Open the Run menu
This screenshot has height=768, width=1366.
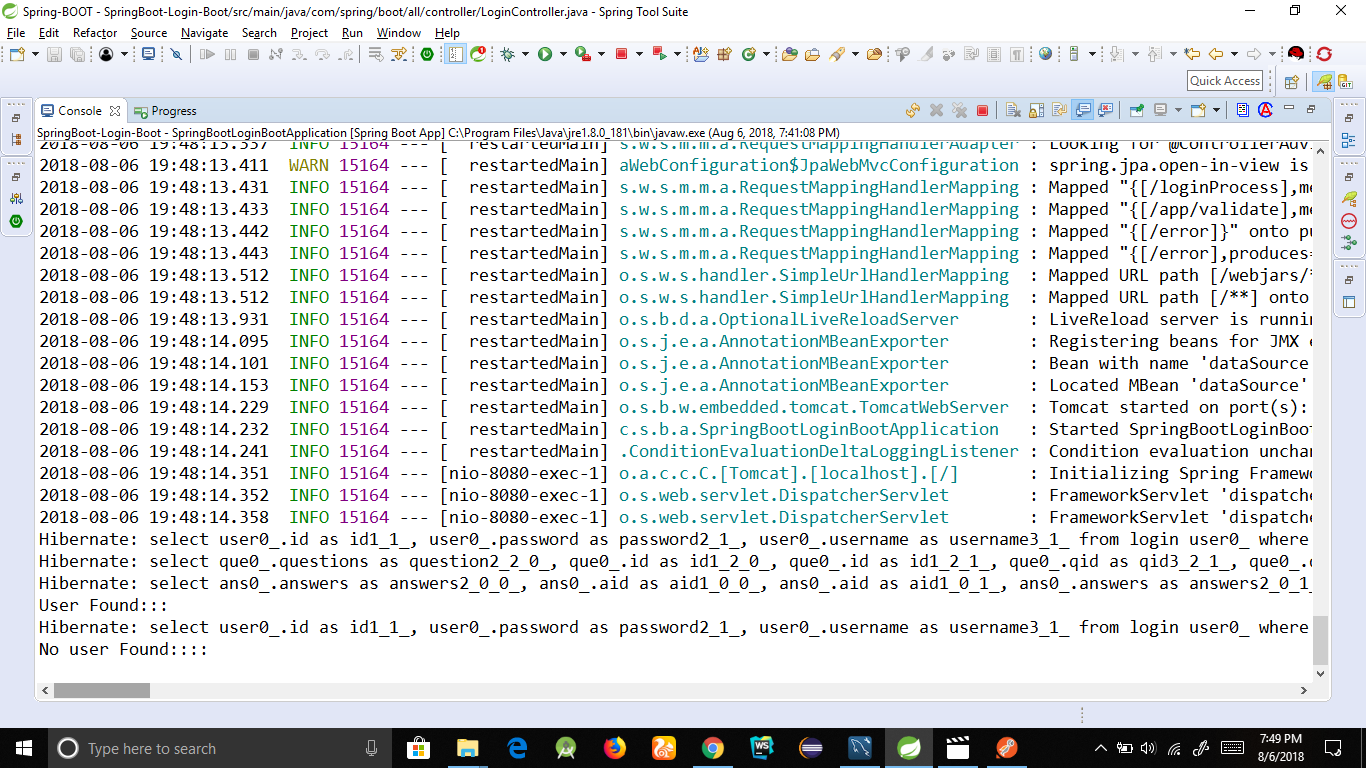tap(352, 32)
